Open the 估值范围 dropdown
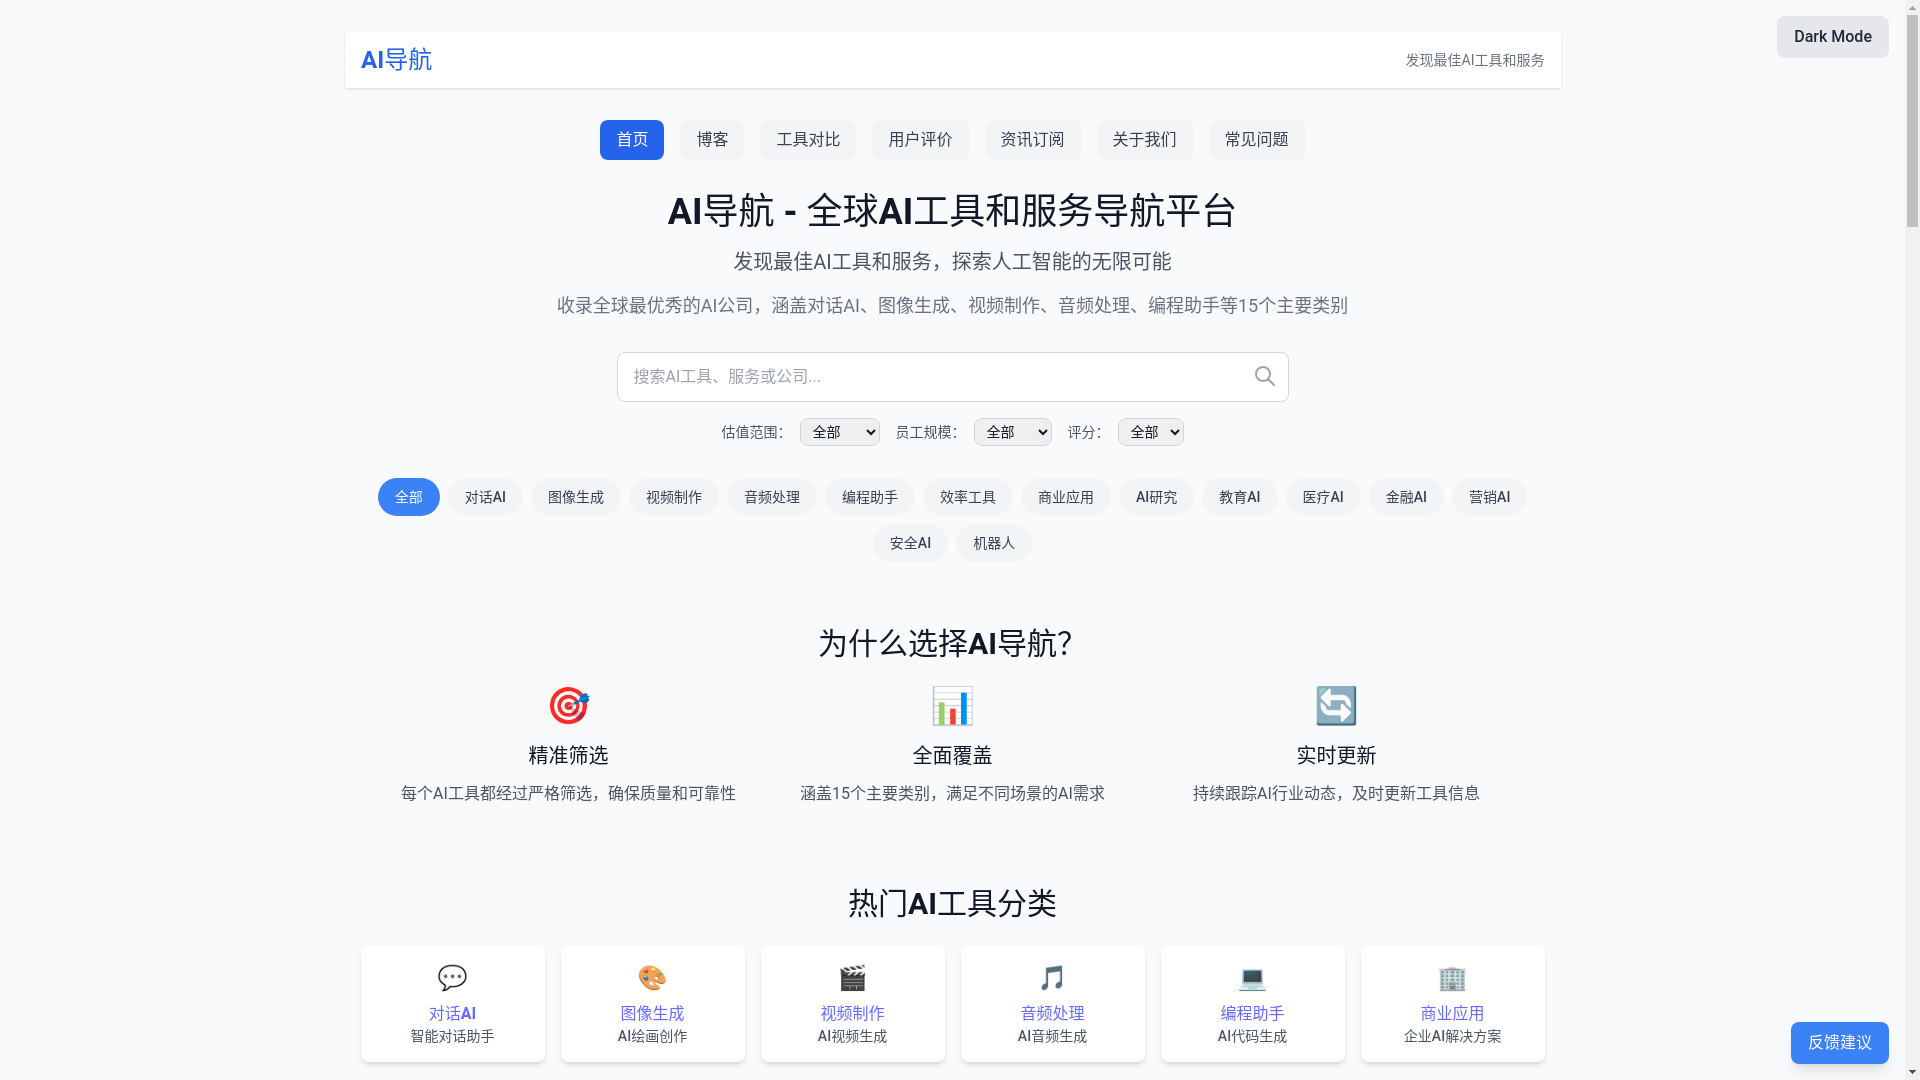Viewport: 1920px width, 1080px height. 839,432
